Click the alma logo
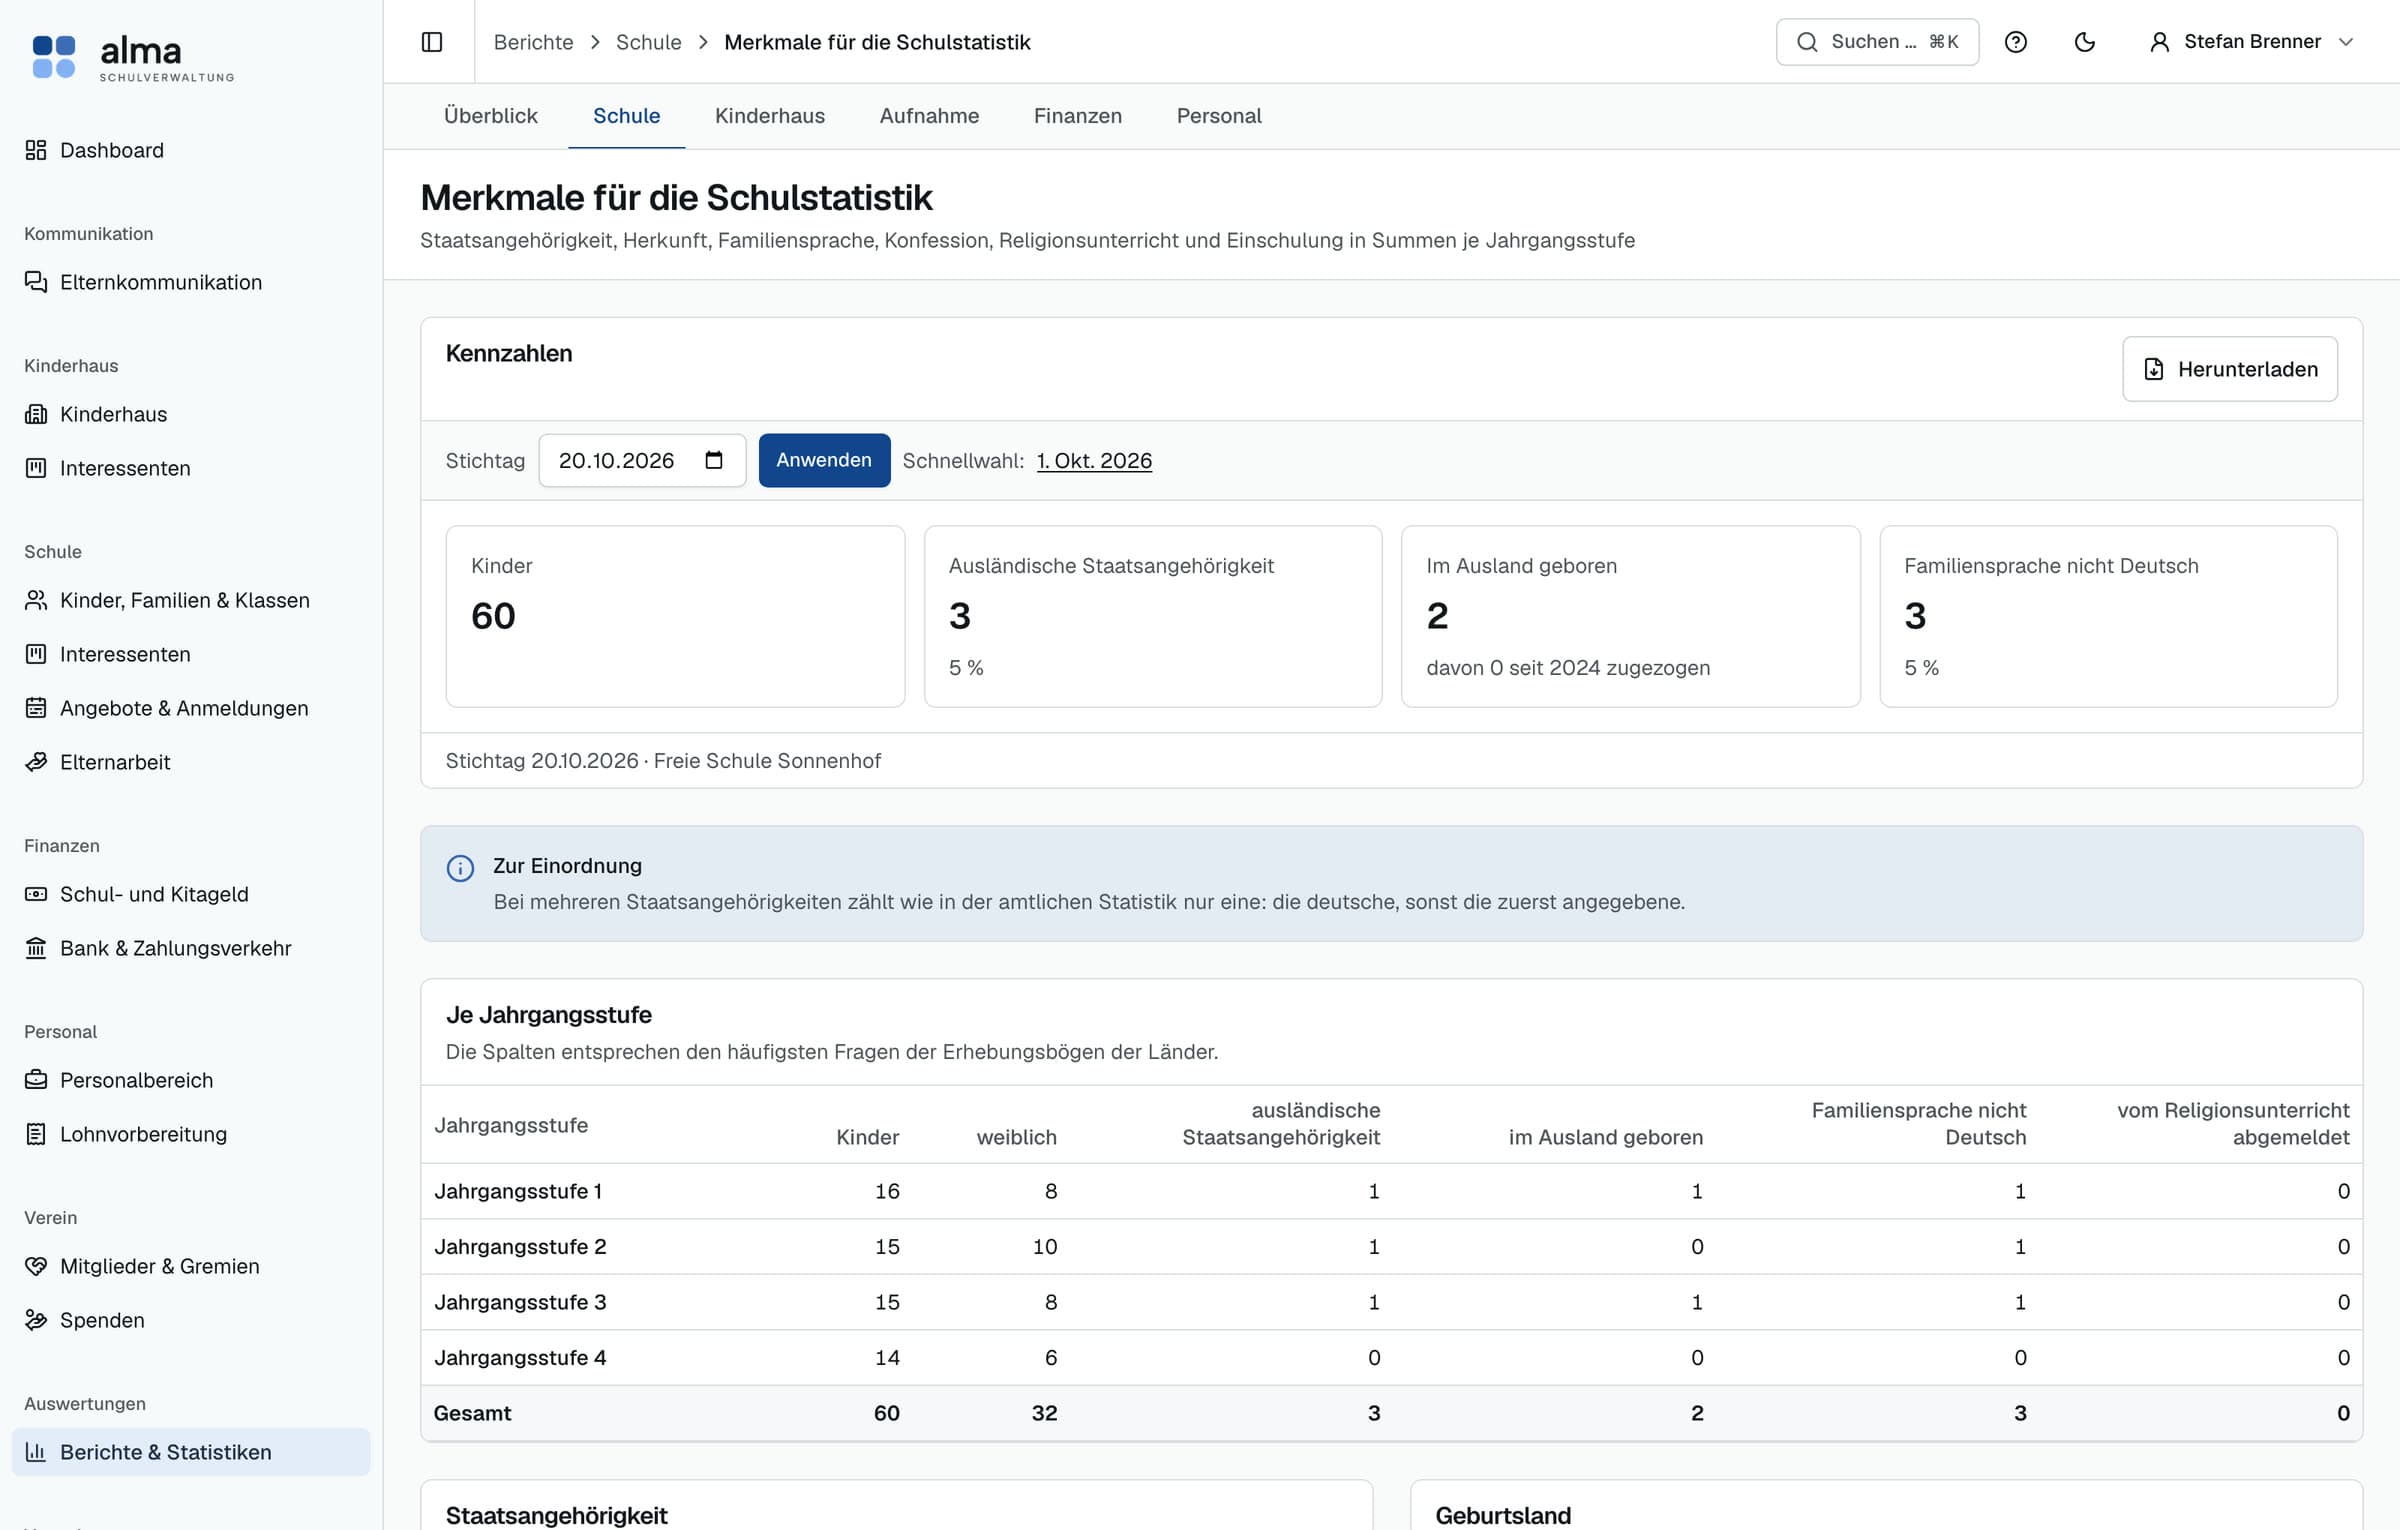The image size is (2400, 1530). [x=133, y=57]
